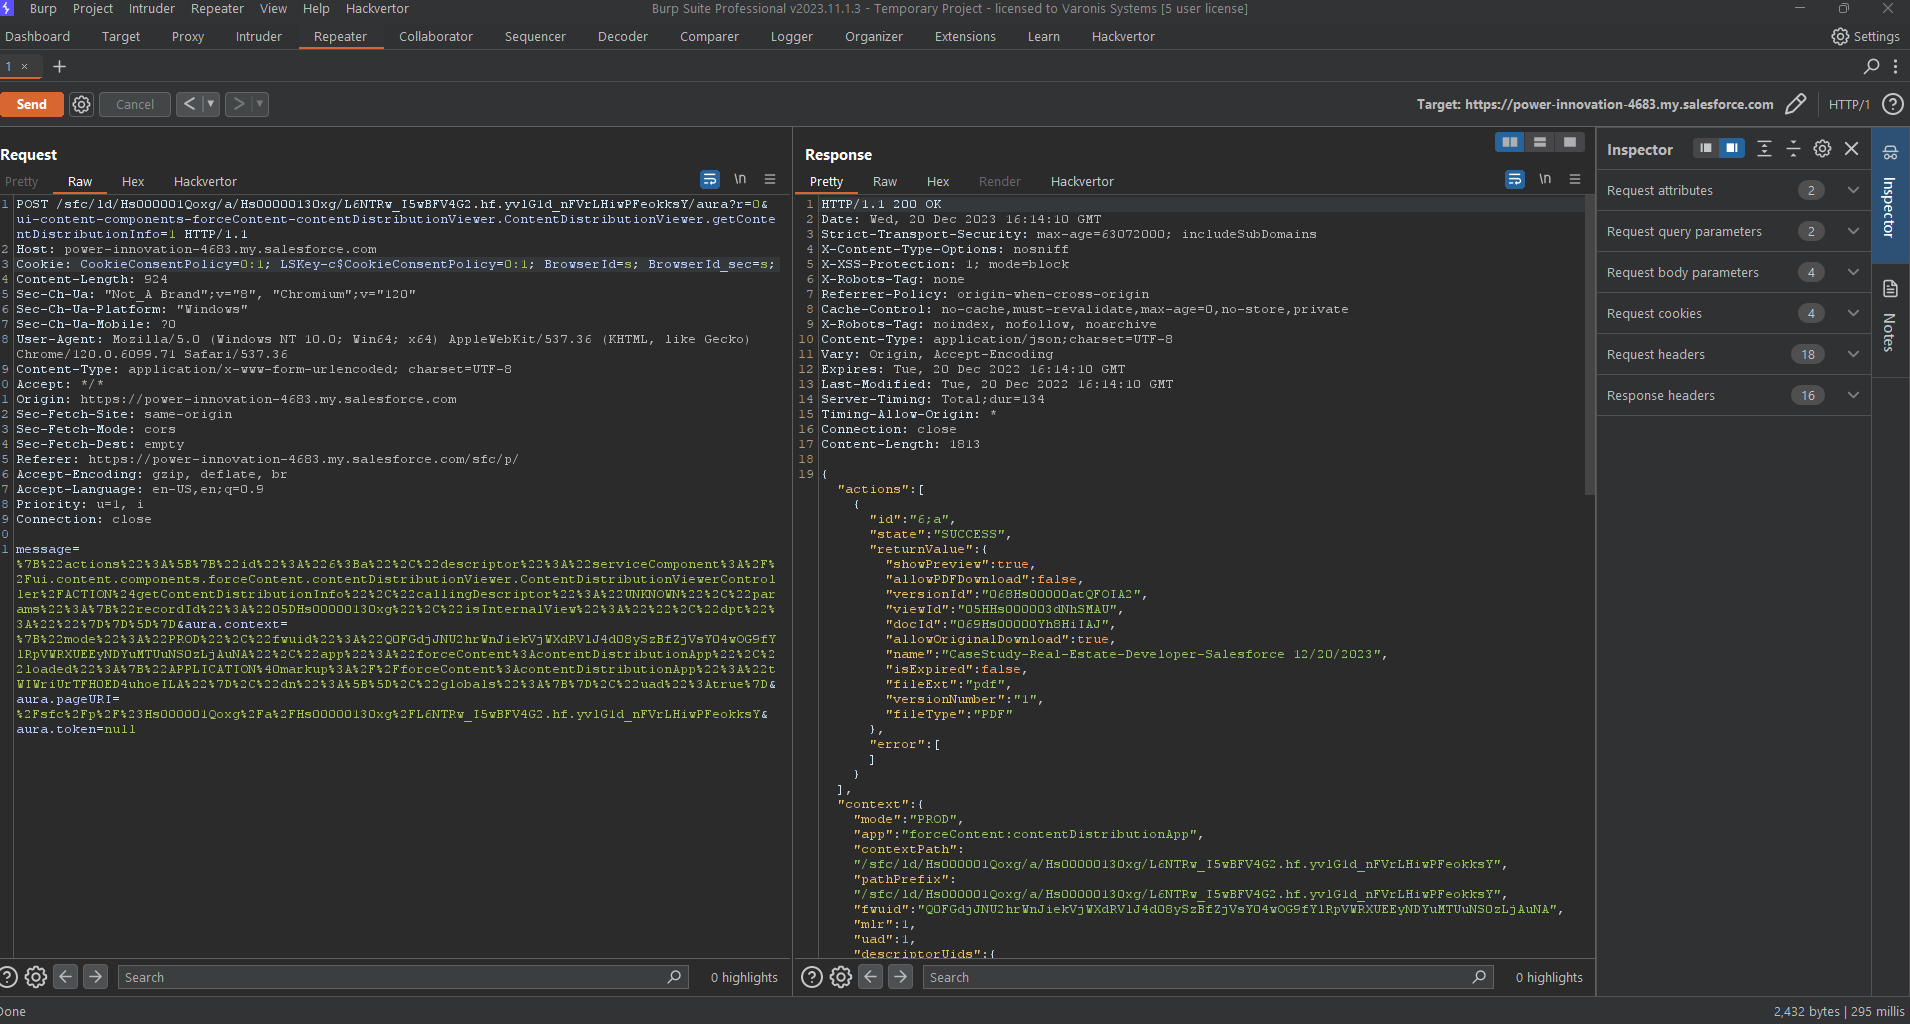Set combined tabbed request/response layout
The height and width of the screenshot is (1024, 1910).
point(1570,142)
